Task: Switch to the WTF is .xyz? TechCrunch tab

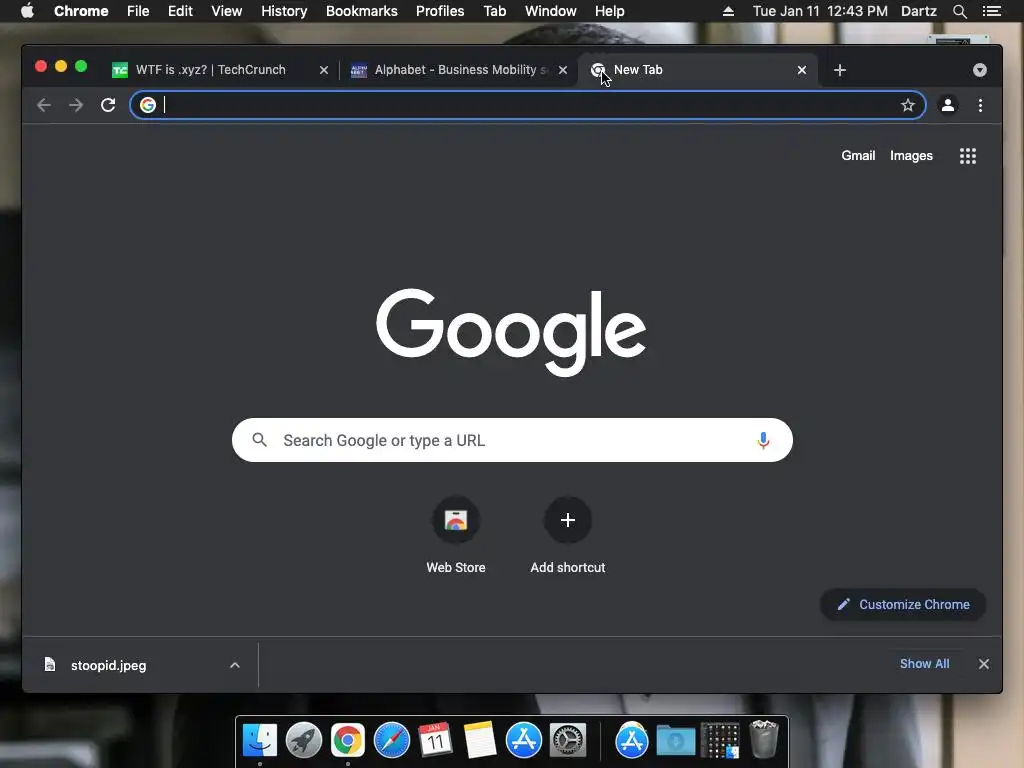Action: [210, 70]
